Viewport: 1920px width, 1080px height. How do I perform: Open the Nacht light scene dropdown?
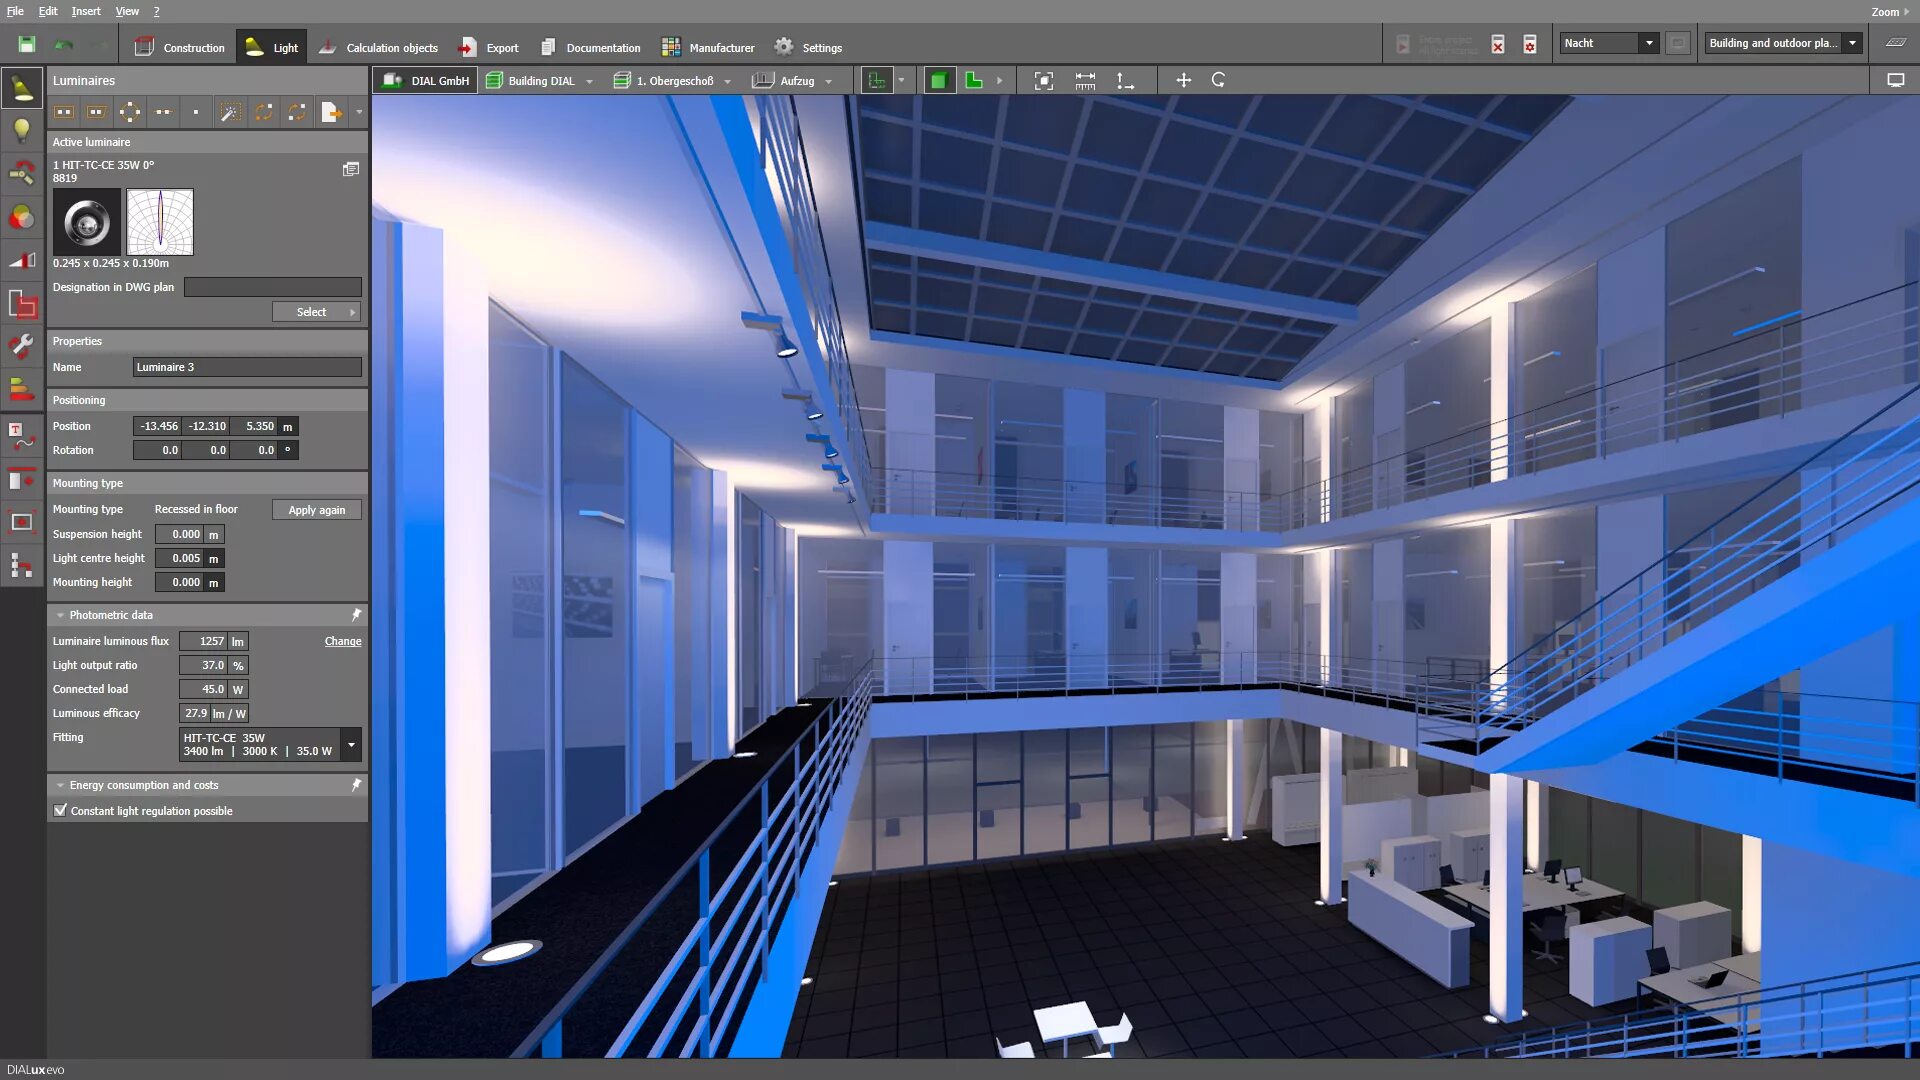coord(1649,43)
